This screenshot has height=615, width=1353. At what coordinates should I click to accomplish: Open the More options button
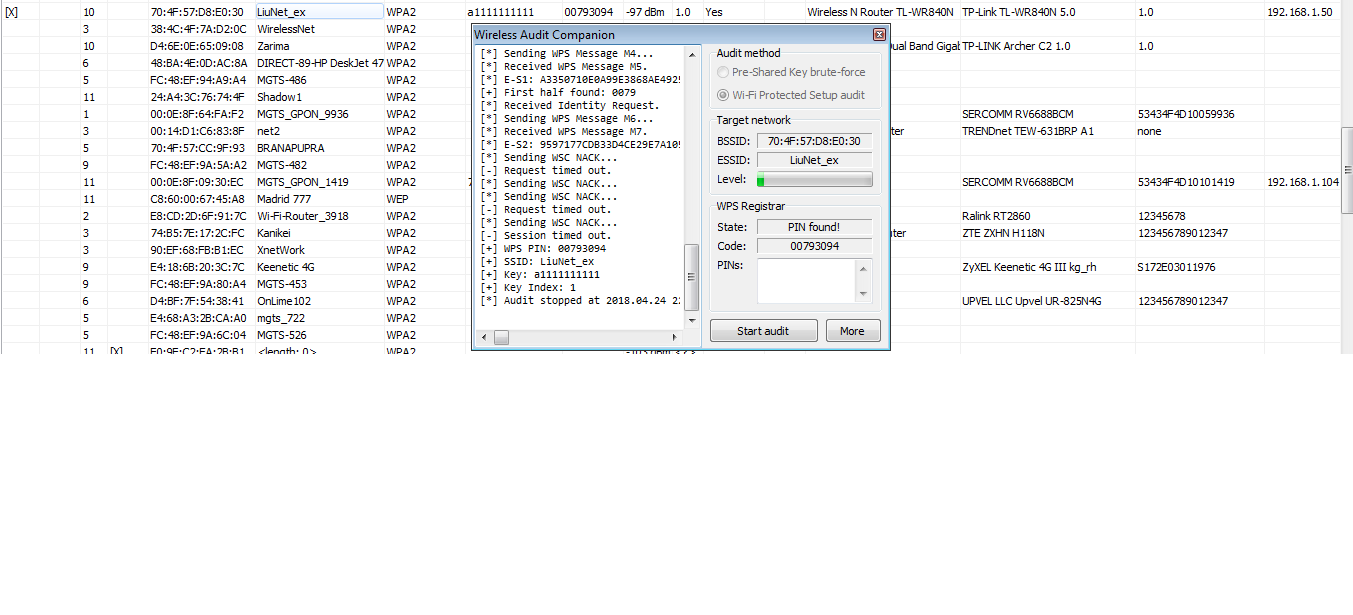(x=852, y=331)
